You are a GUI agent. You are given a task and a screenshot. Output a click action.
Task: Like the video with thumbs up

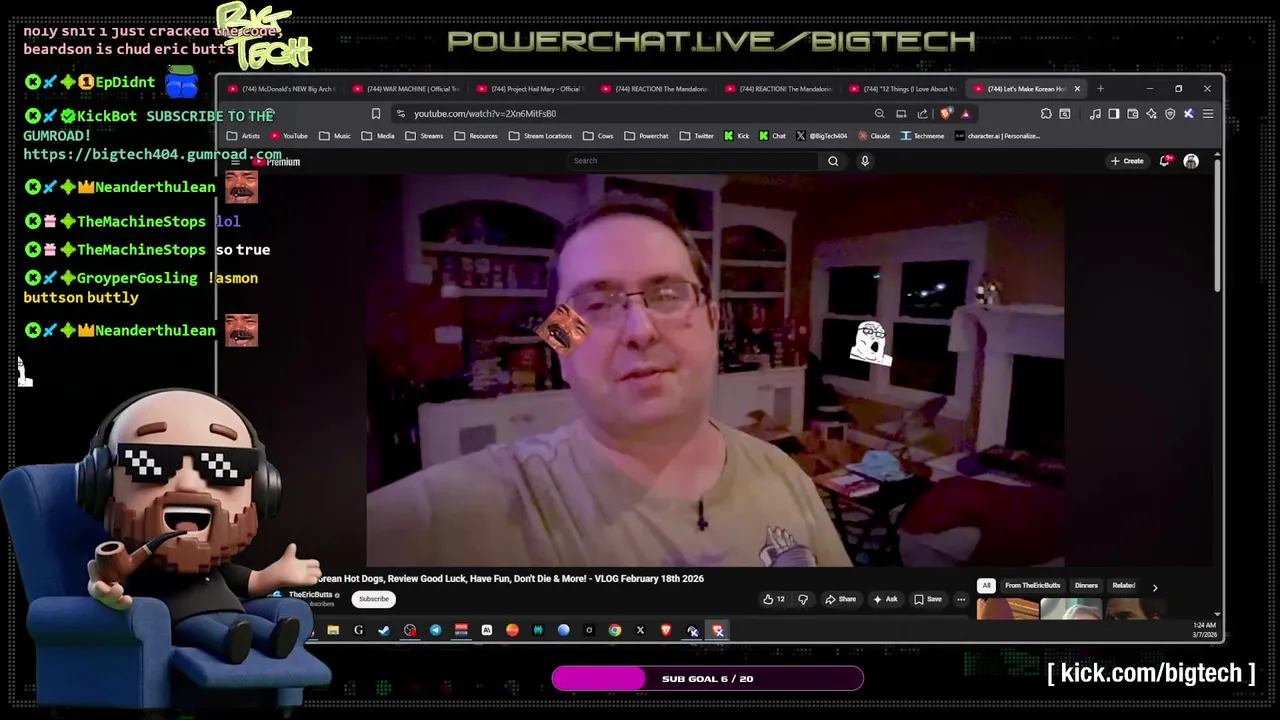coord(774,599)
